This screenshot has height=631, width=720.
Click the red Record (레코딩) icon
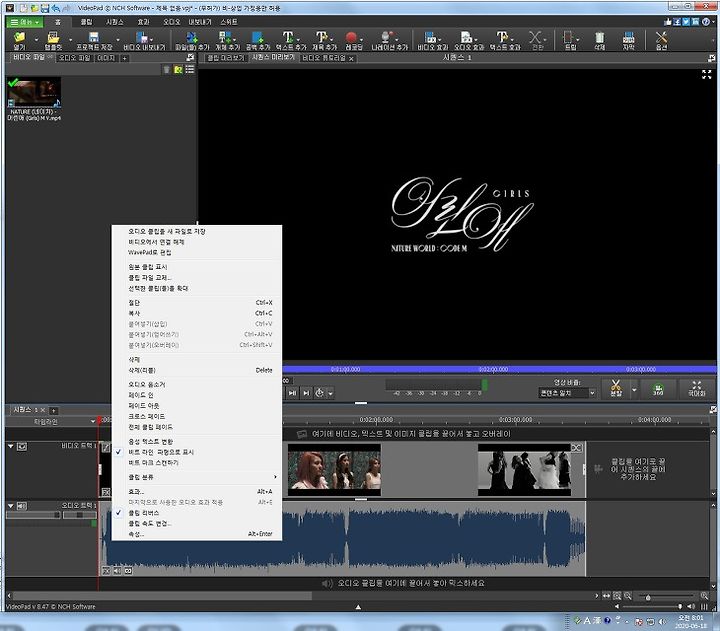point(351,37)
